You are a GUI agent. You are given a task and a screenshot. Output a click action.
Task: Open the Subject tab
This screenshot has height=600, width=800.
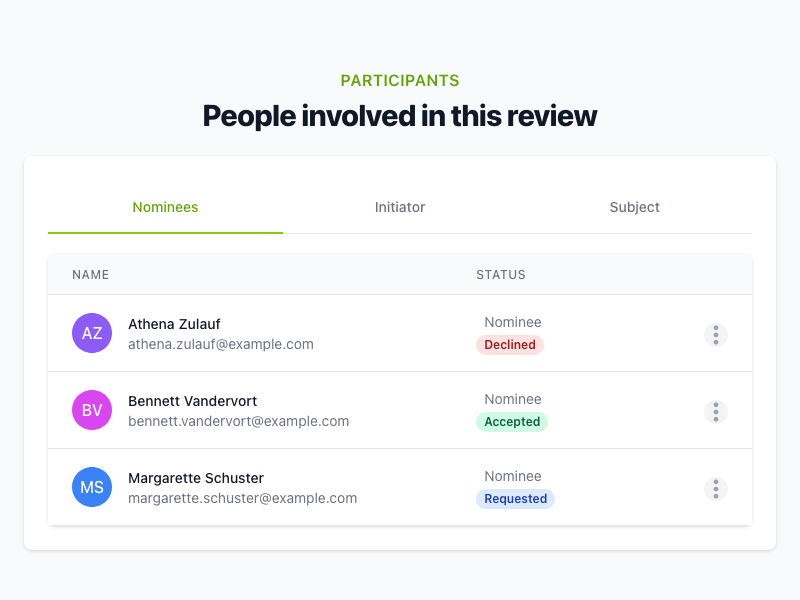tap(634, 208)
